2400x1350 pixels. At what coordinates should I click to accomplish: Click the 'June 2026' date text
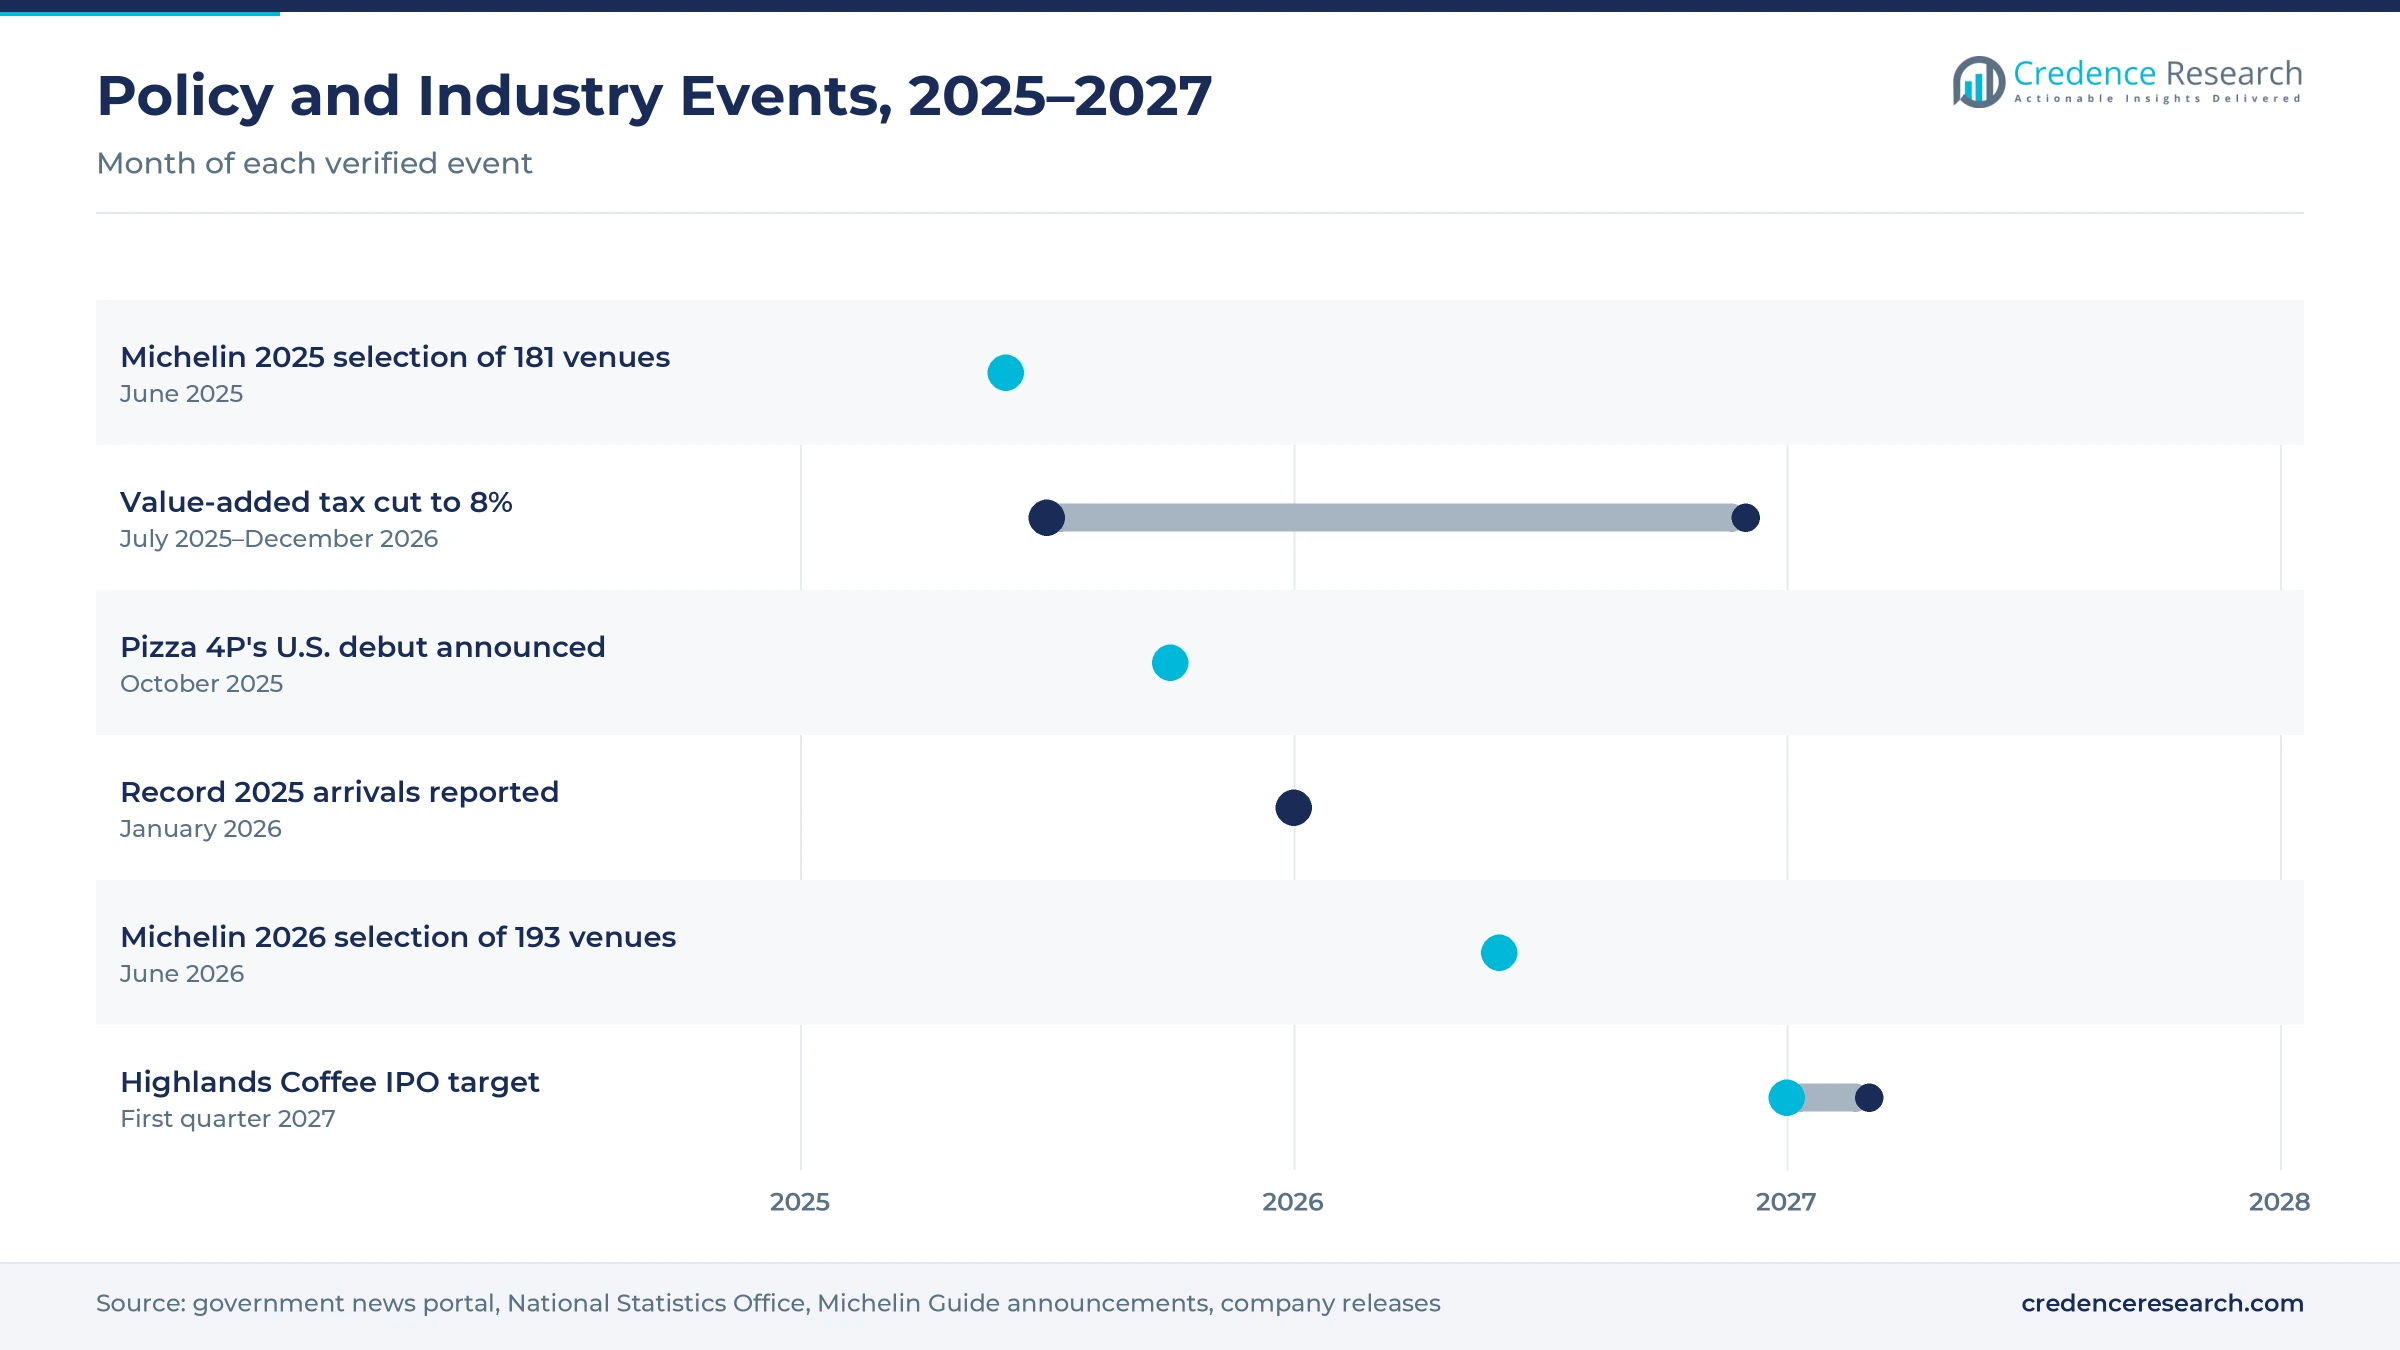click(x=181, y=974)
